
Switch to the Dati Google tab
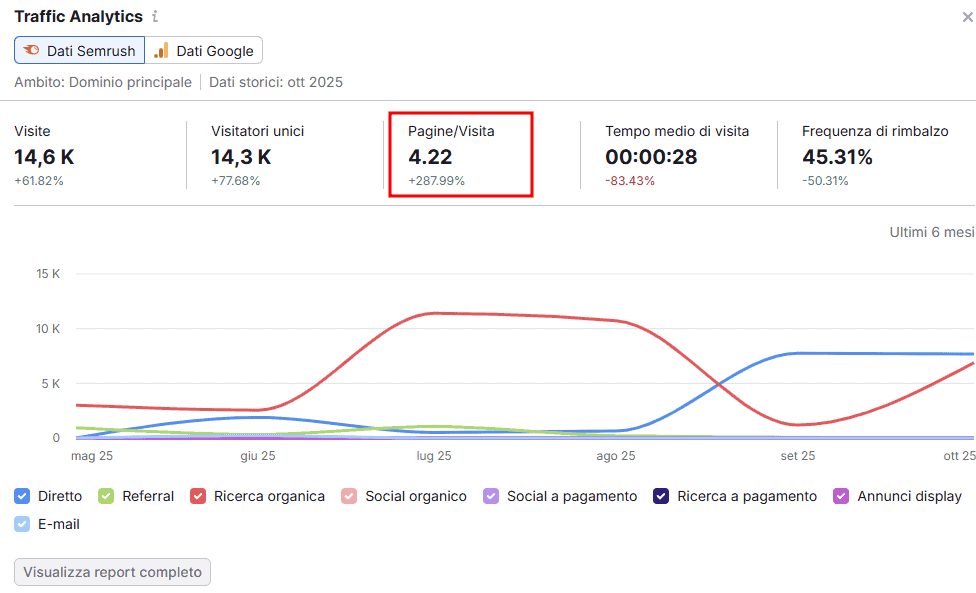tap(204, 50)
